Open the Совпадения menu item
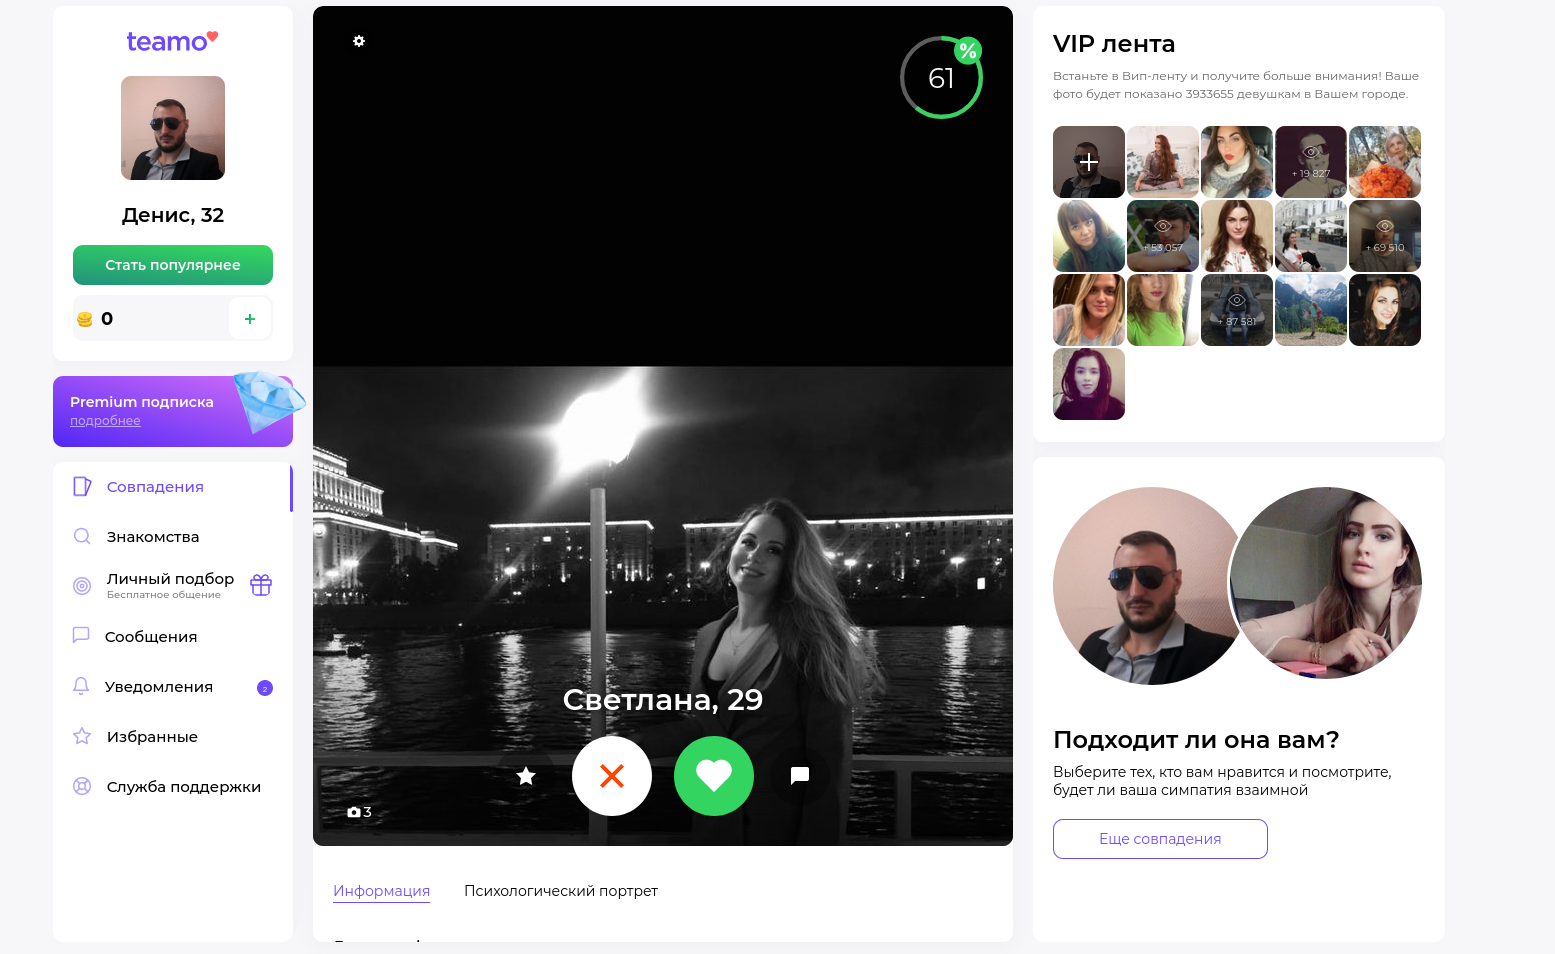This screenshot has width=1555, height=954. (x=155, y=487)
